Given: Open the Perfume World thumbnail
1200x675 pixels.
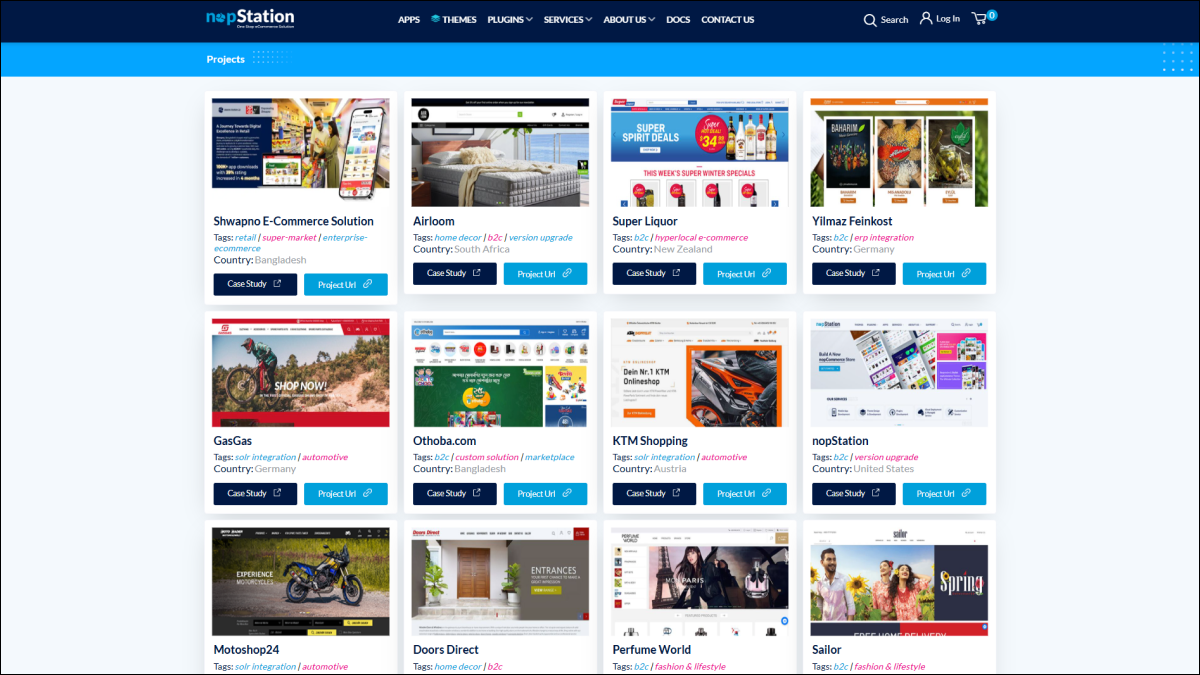Looking at the screenshot, I should tap(700, 582).
